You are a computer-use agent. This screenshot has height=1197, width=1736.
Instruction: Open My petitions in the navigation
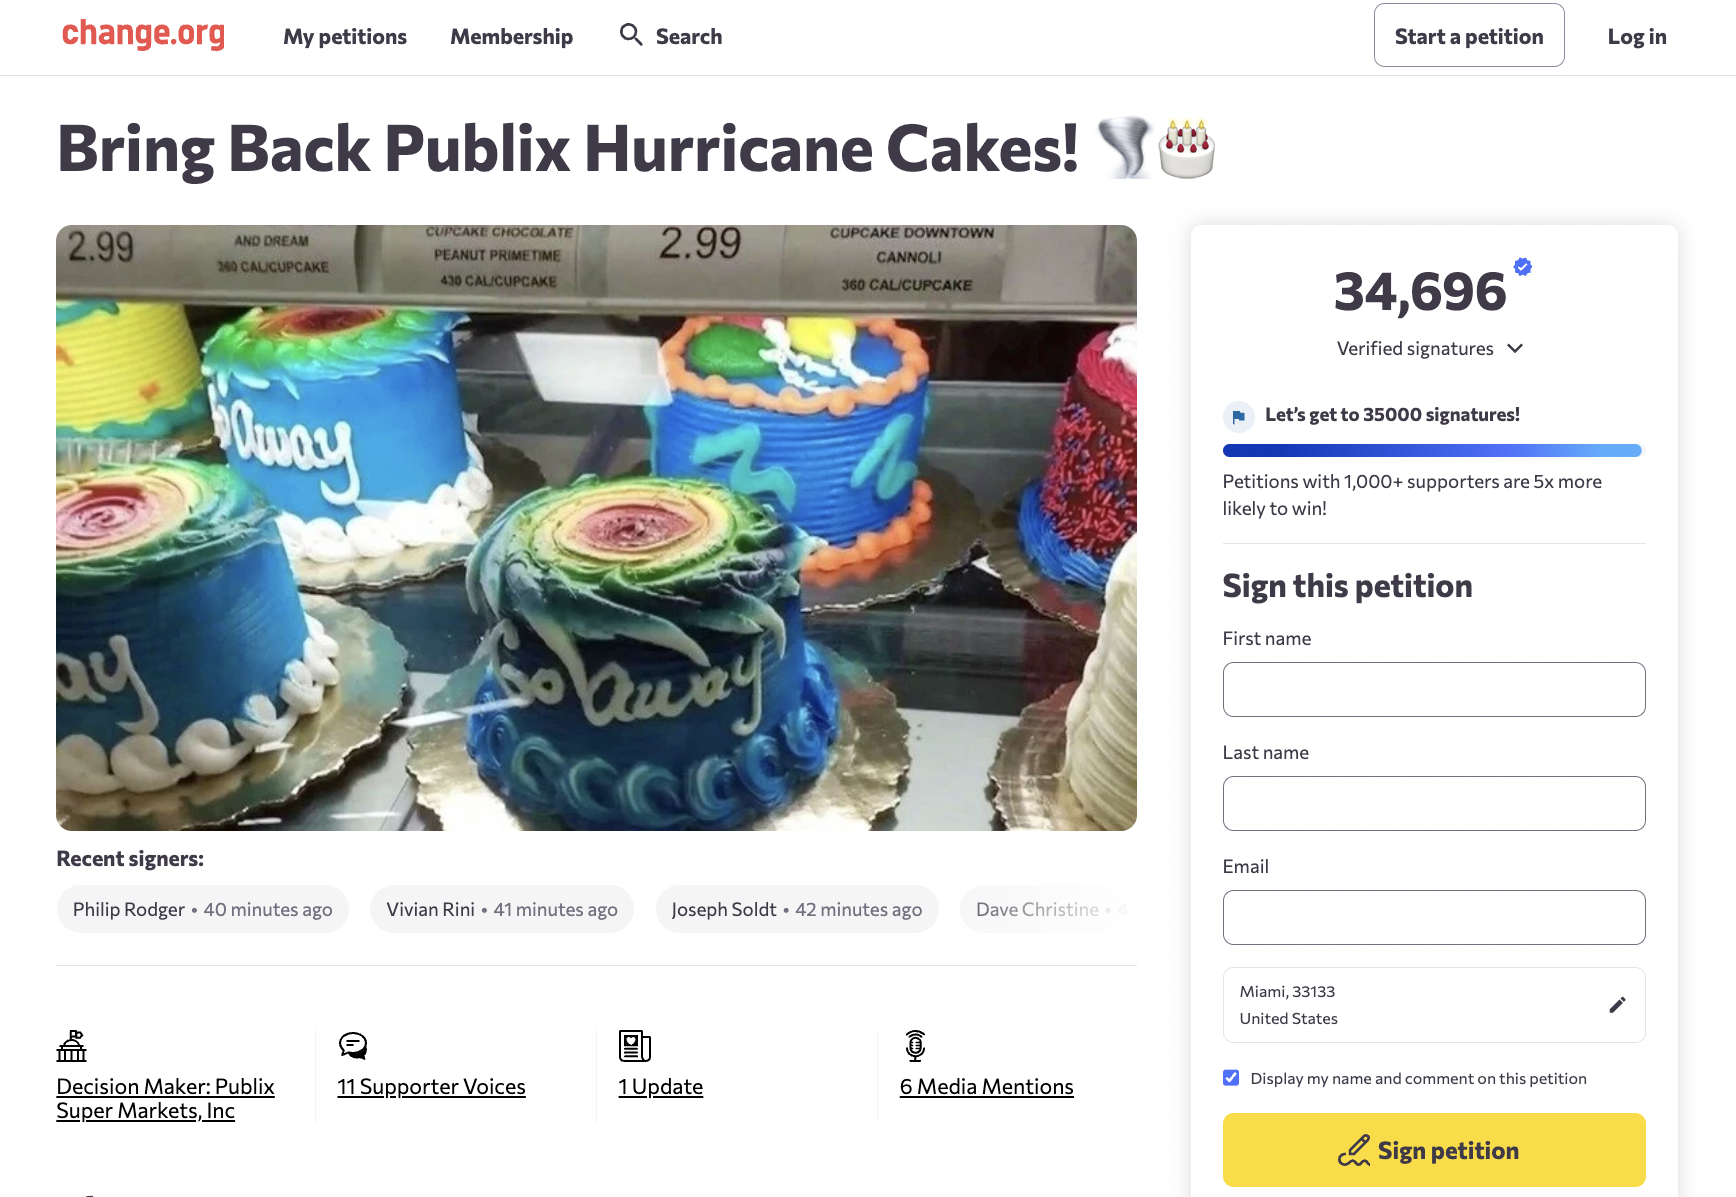pos(345,37)
